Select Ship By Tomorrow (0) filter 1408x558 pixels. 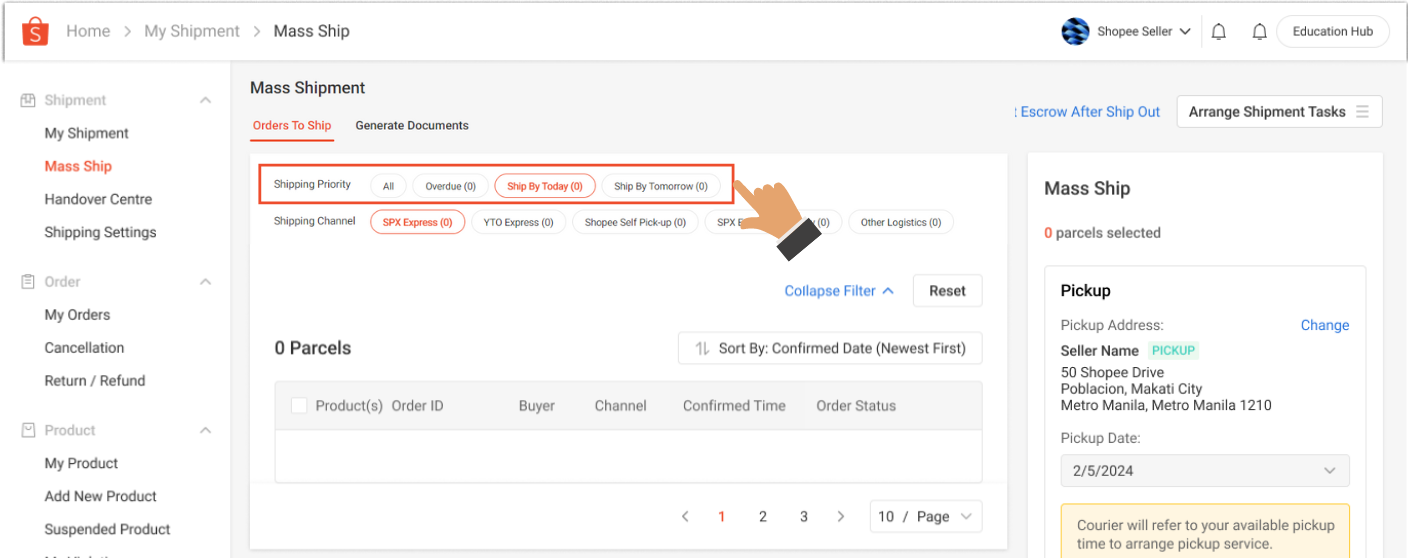(660, 186)
